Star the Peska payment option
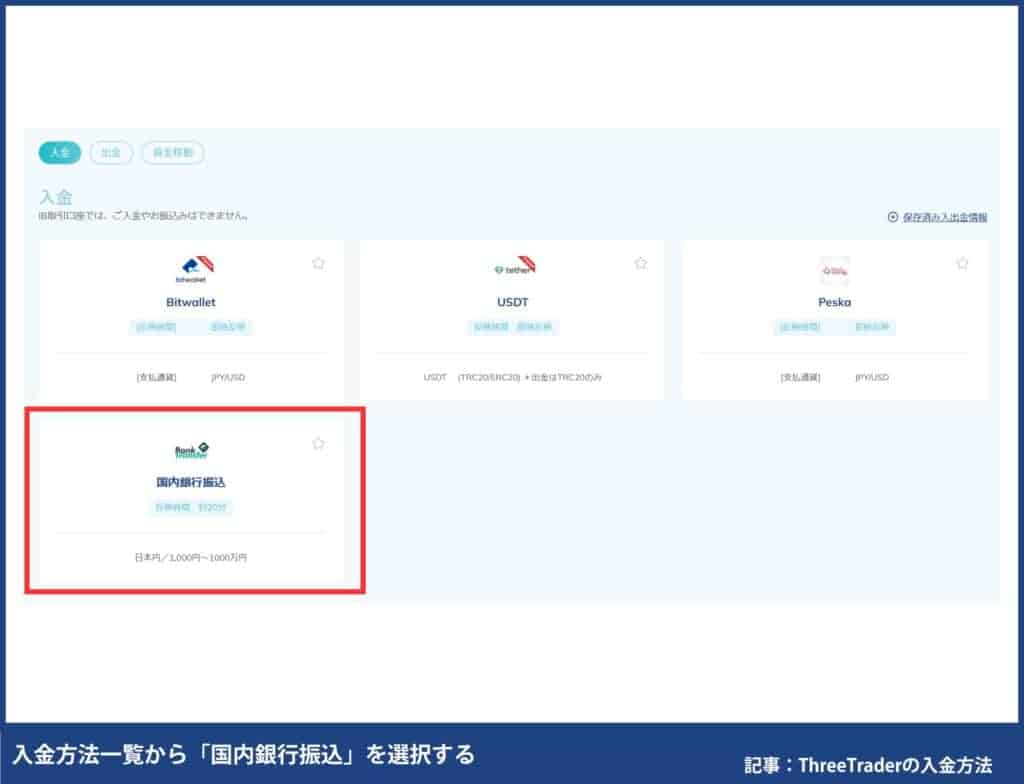1024x784 pixels. pyautogui.click(x=961, y=263)
